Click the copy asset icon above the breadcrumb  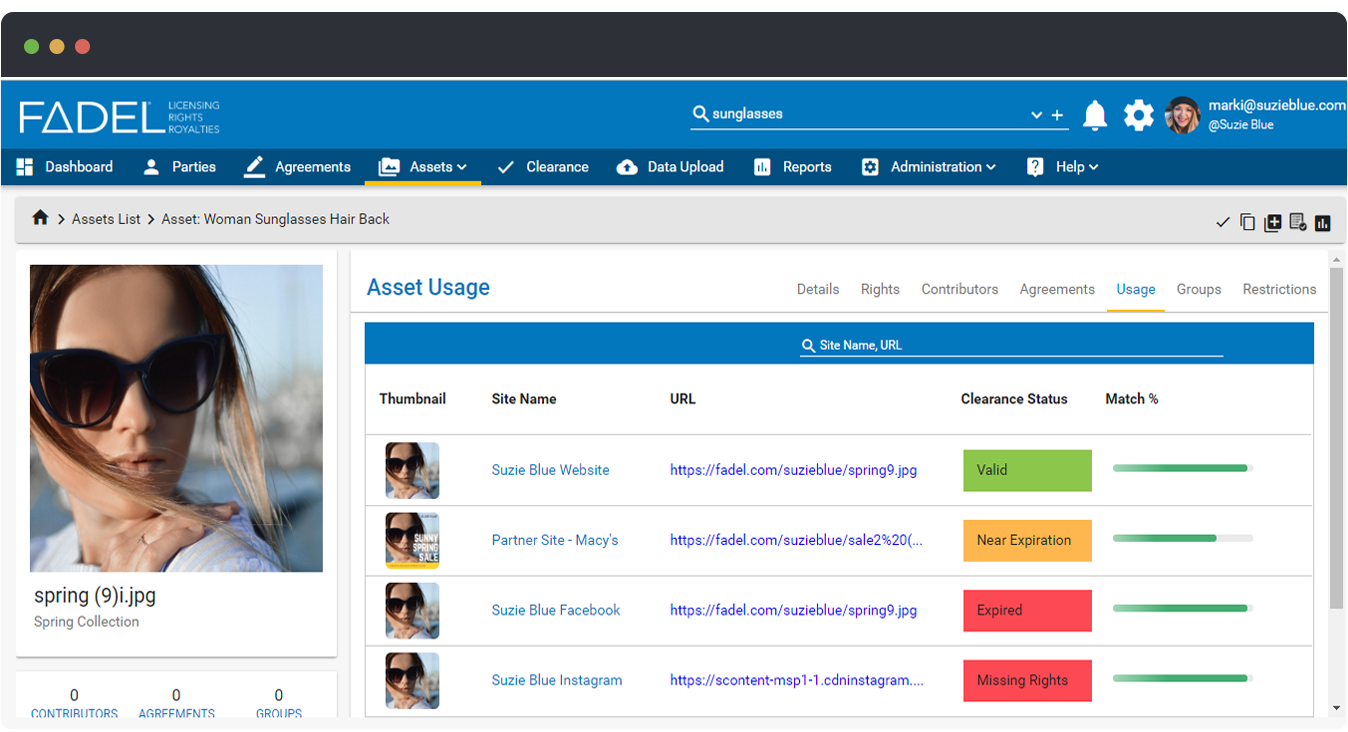click(x=1247, y=222)
